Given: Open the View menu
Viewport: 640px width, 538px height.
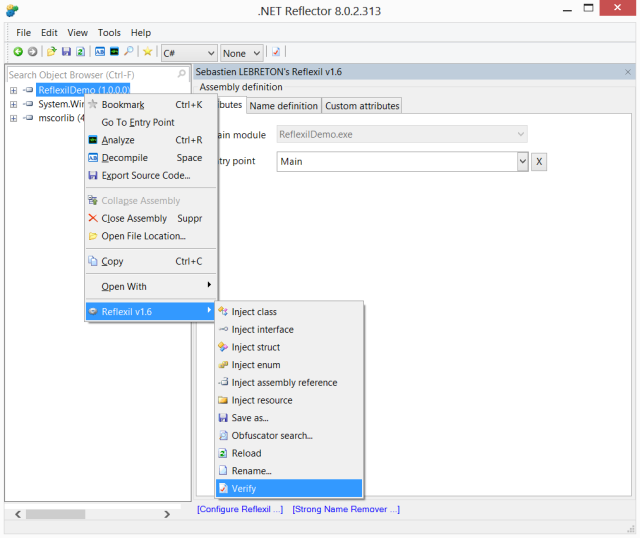Looking at the screenshot, I should 77,33.
